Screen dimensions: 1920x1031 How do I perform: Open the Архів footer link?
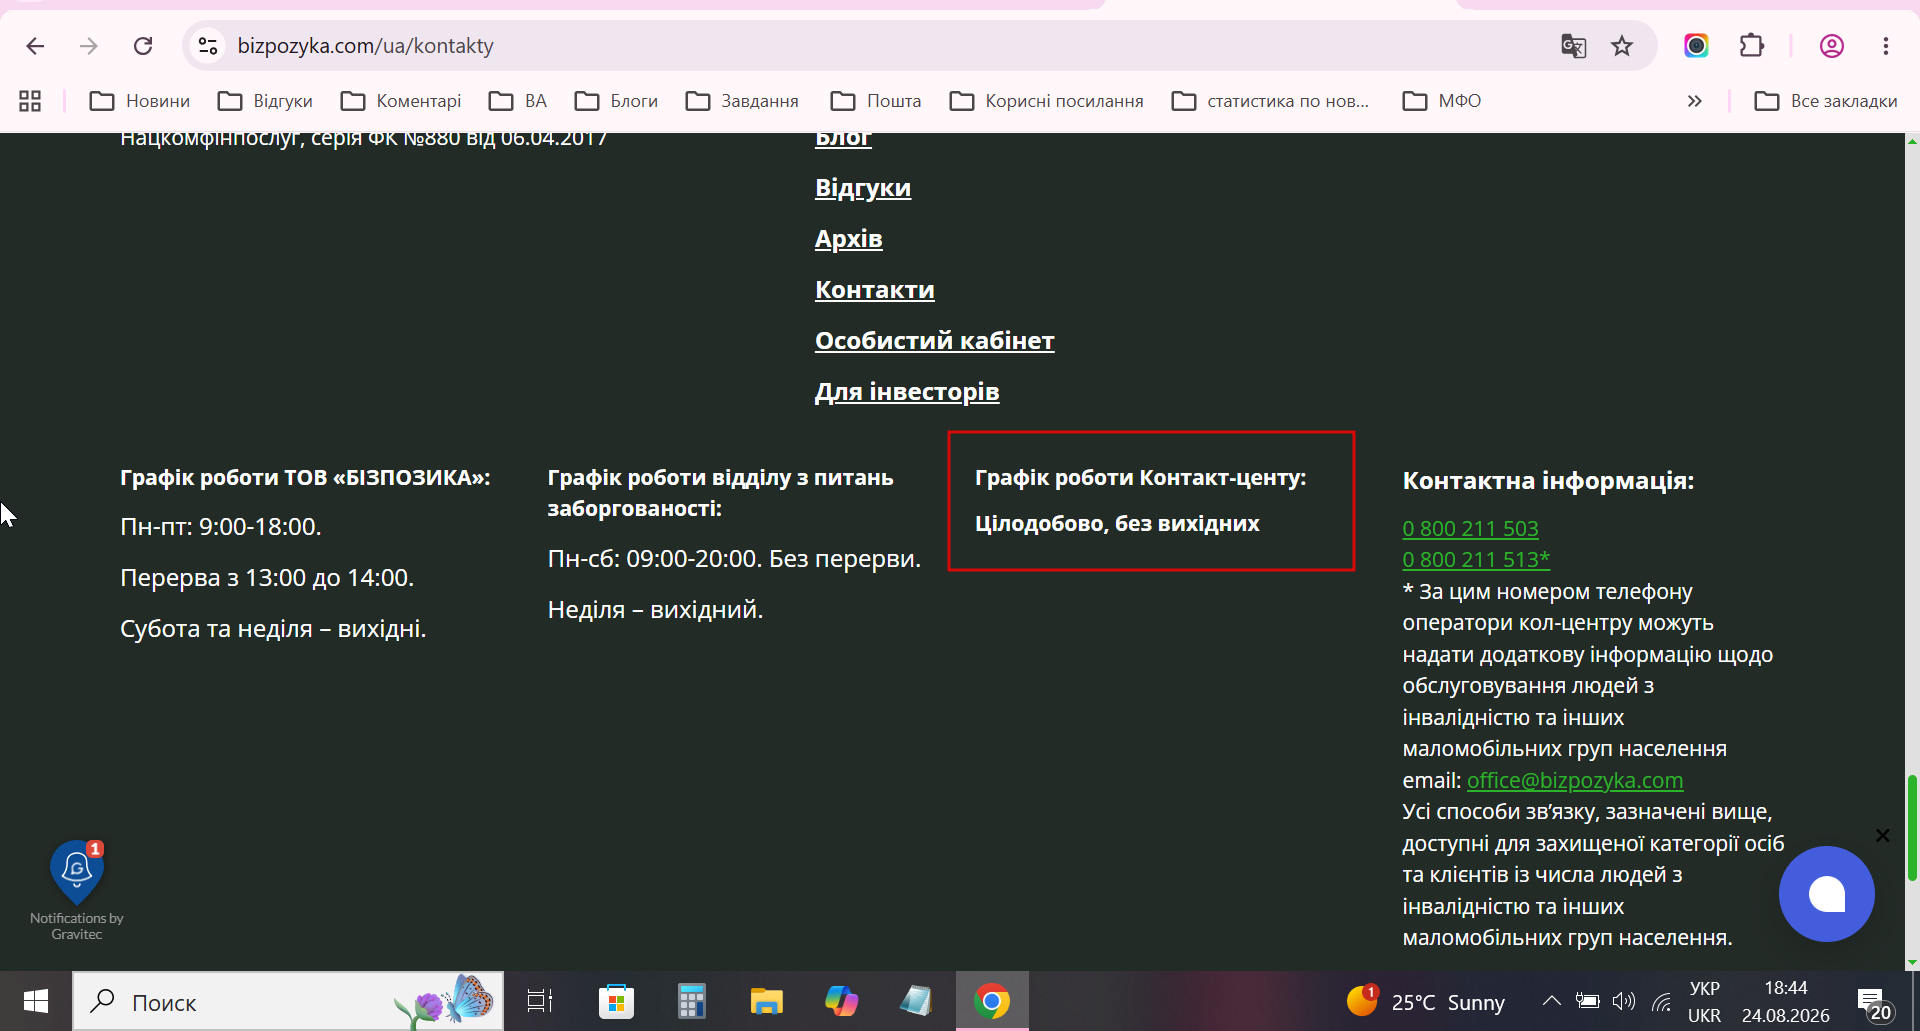point(849,239)
